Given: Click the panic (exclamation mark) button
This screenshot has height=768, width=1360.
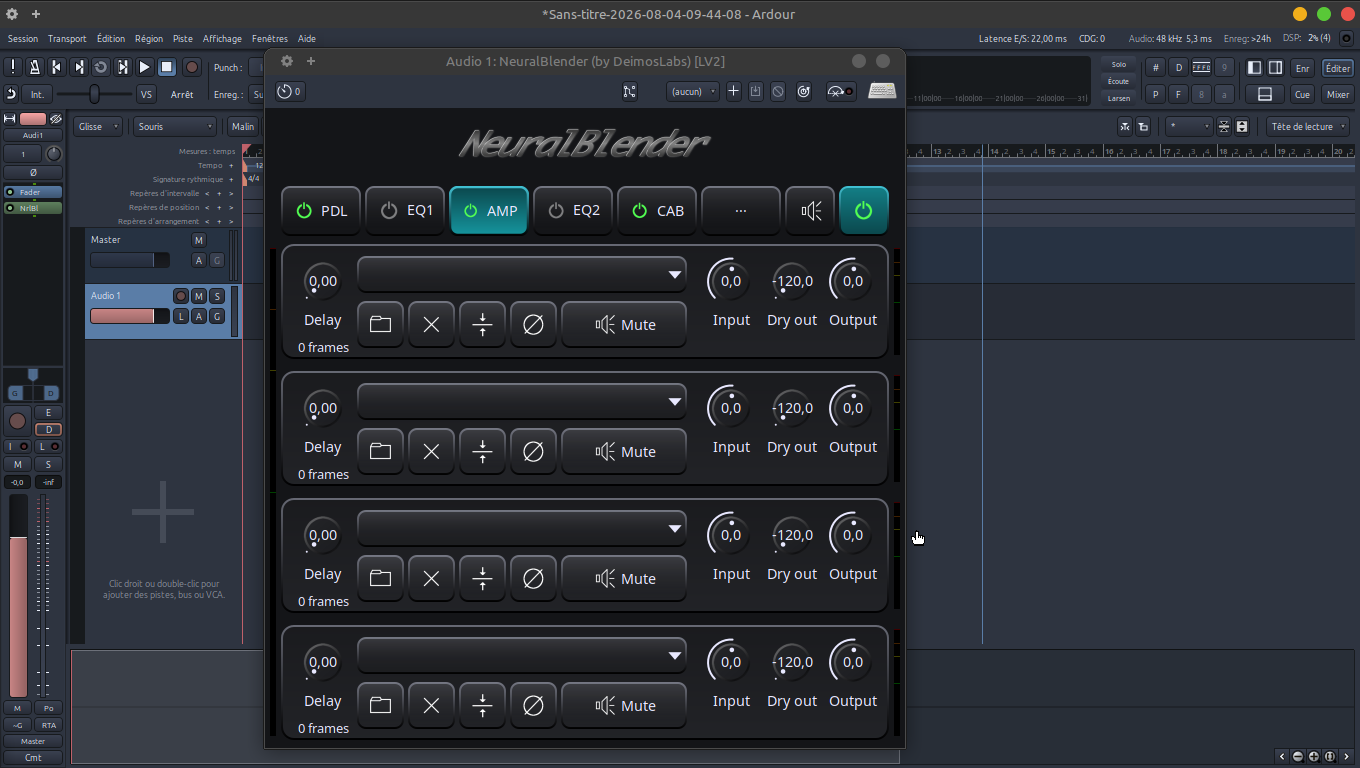Looking at the screenshot, I should [x=13, y=67].
